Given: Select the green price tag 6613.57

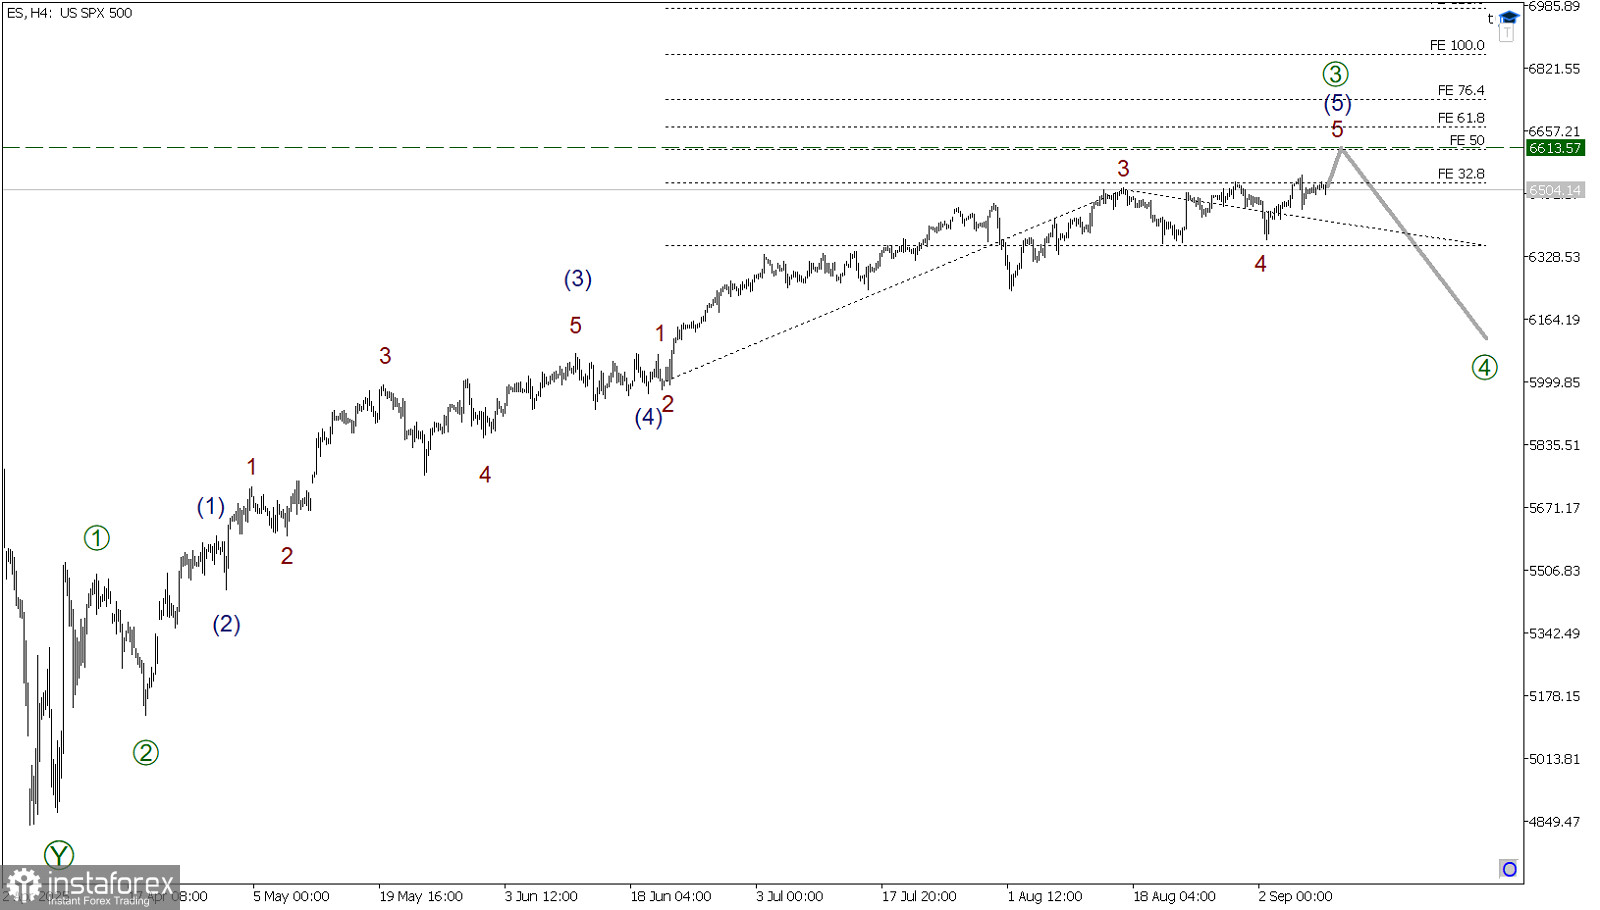Looking at the screenshot, I should point(1555,148).
